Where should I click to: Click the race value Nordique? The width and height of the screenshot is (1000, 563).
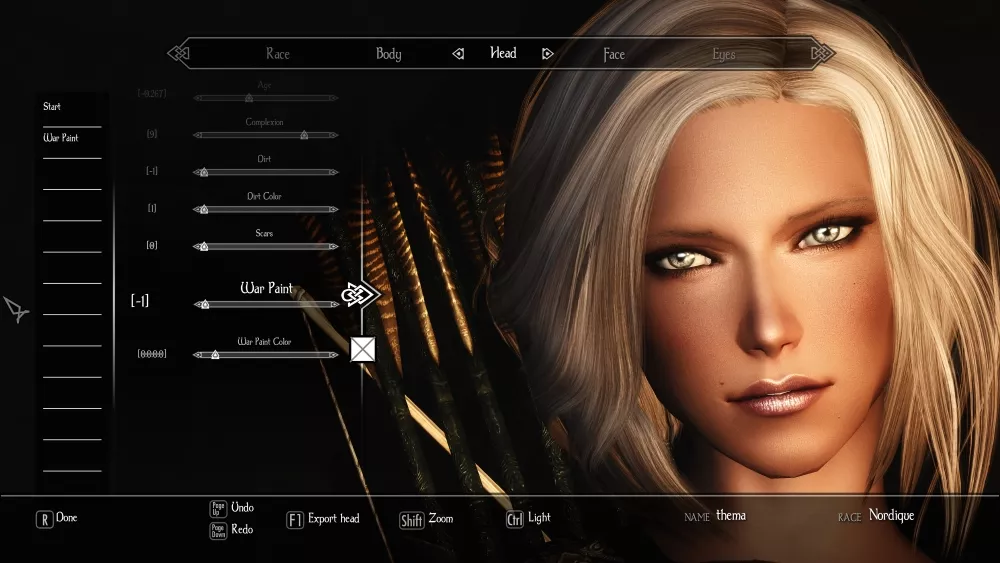click(892, 515)
